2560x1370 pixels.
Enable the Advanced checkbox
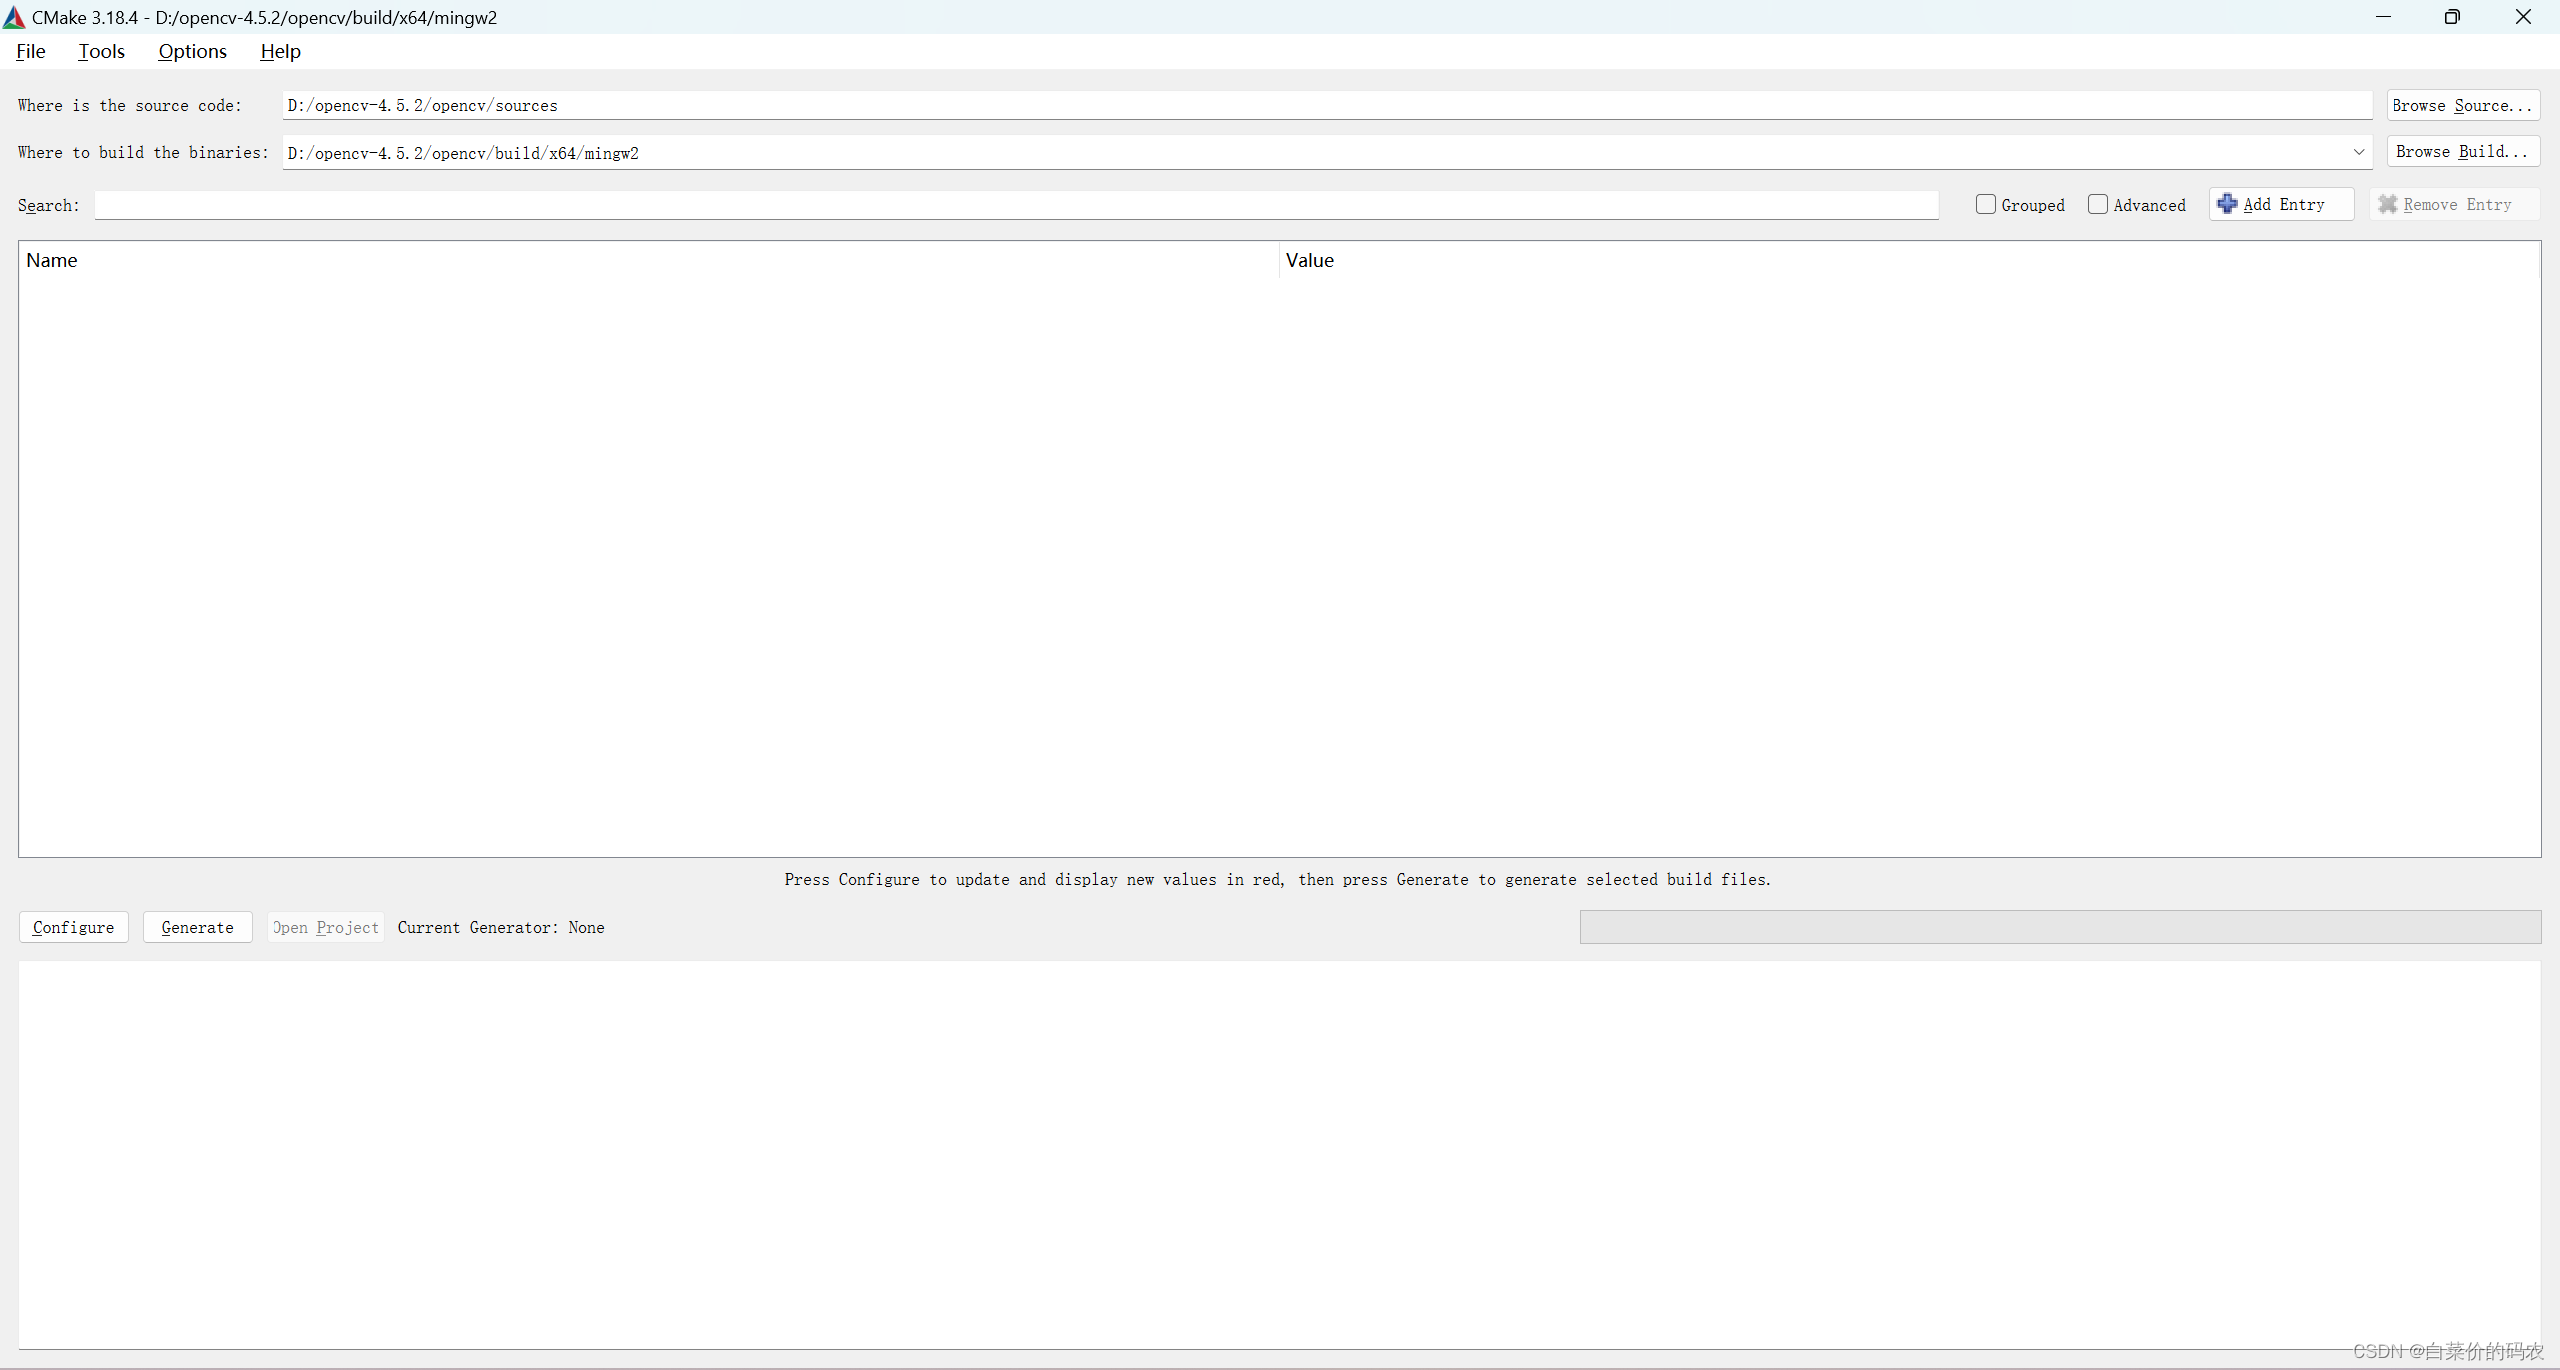(x=2098, y=204)
